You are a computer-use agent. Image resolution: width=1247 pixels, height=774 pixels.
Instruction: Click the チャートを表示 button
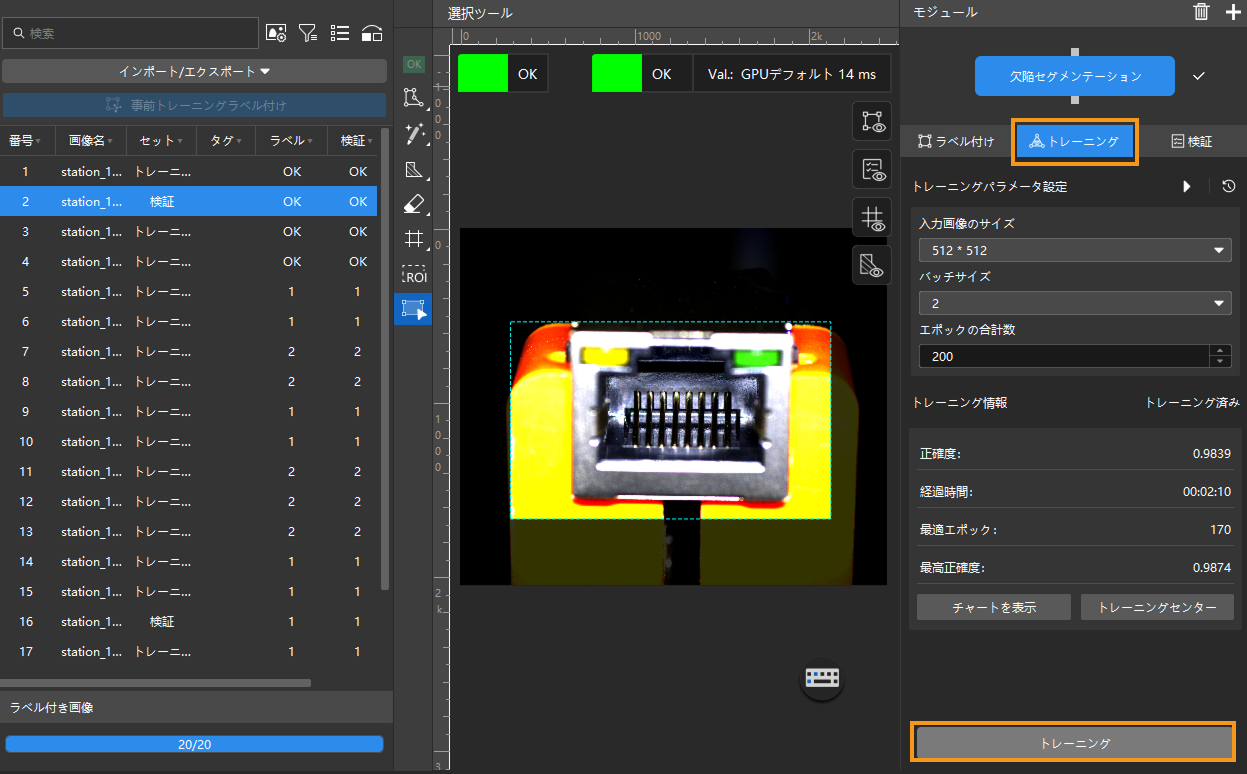tap(993, 607)
